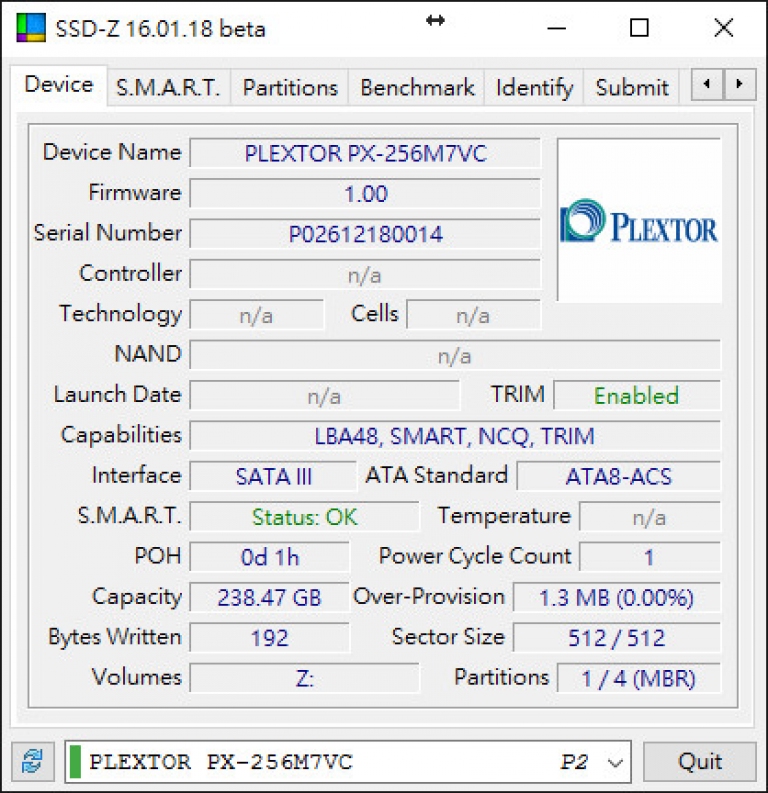Click the ATA Standard value ATA8-ACS

(619, 477)
